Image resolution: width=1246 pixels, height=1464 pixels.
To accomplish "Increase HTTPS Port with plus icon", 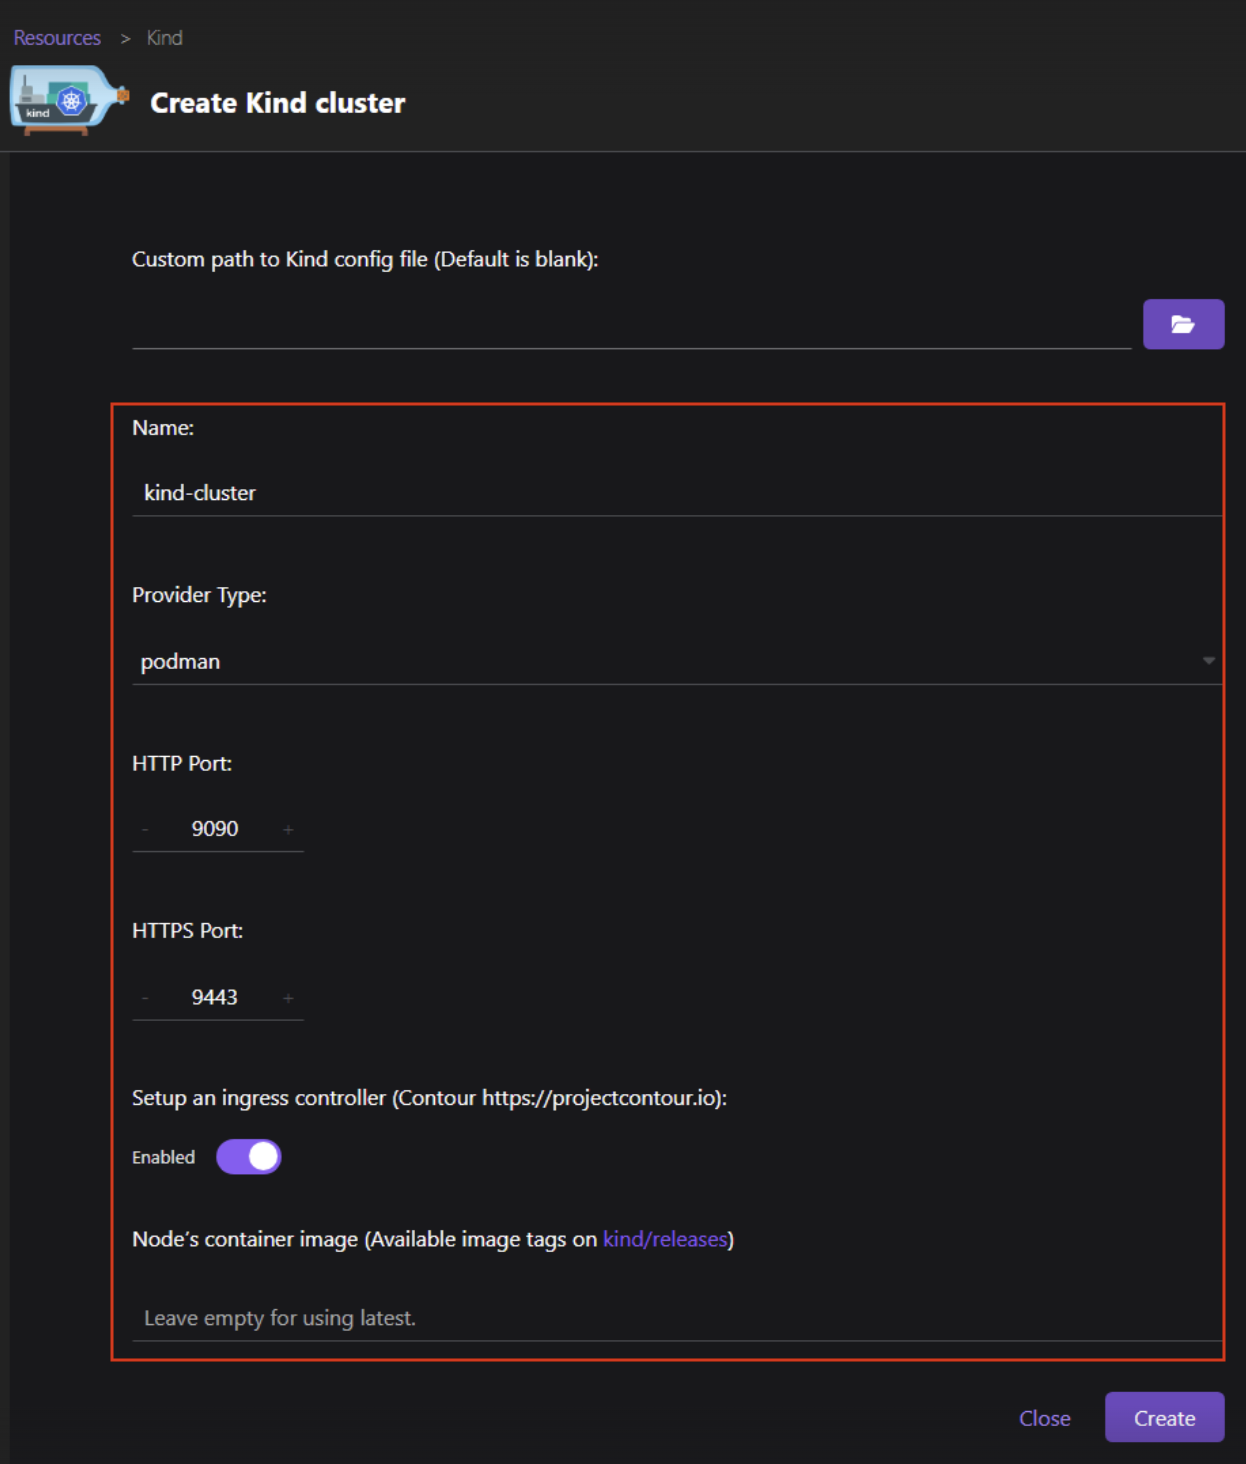I will (x=288, y=998).
